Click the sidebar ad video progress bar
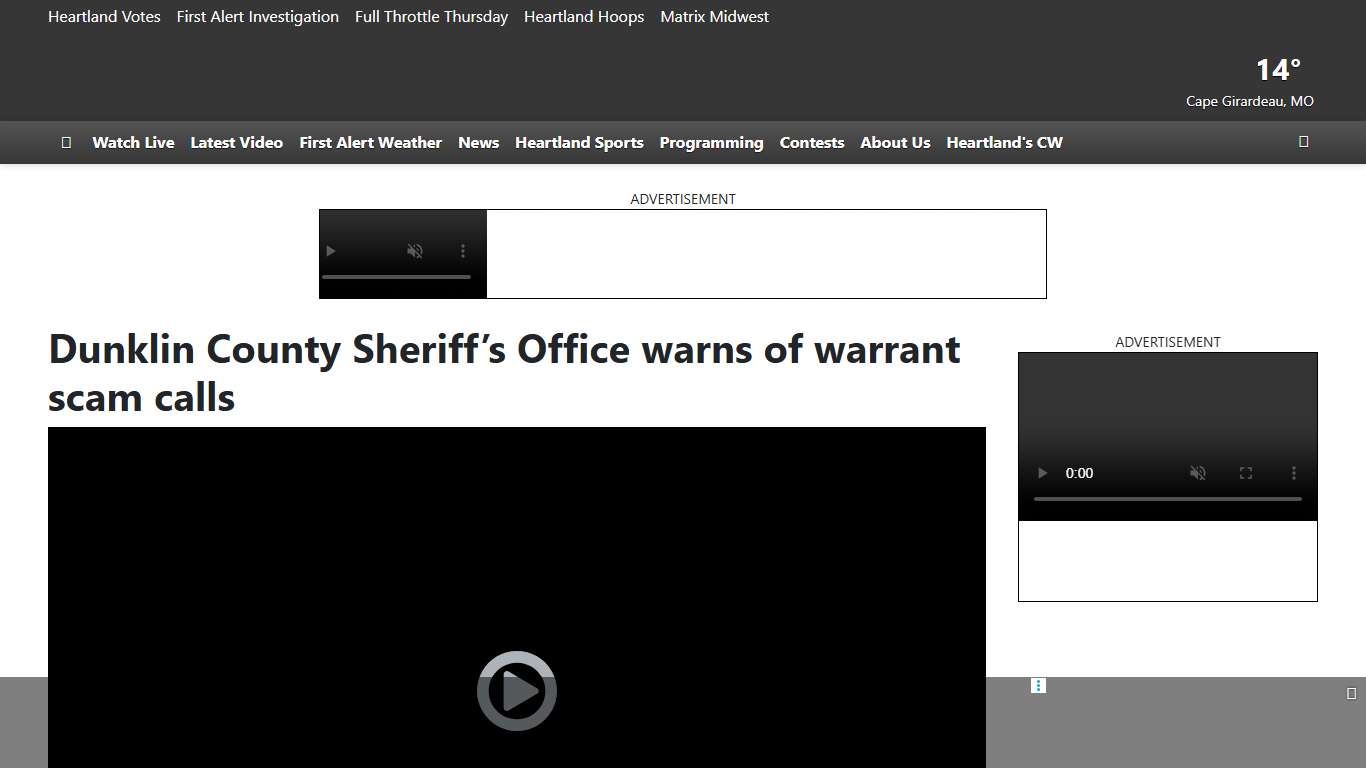 coord(1167,498)
